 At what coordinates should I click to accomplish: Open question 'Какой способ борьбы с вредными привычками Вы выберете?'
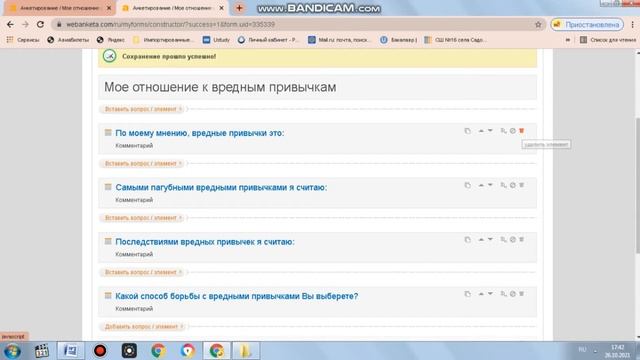237,296
